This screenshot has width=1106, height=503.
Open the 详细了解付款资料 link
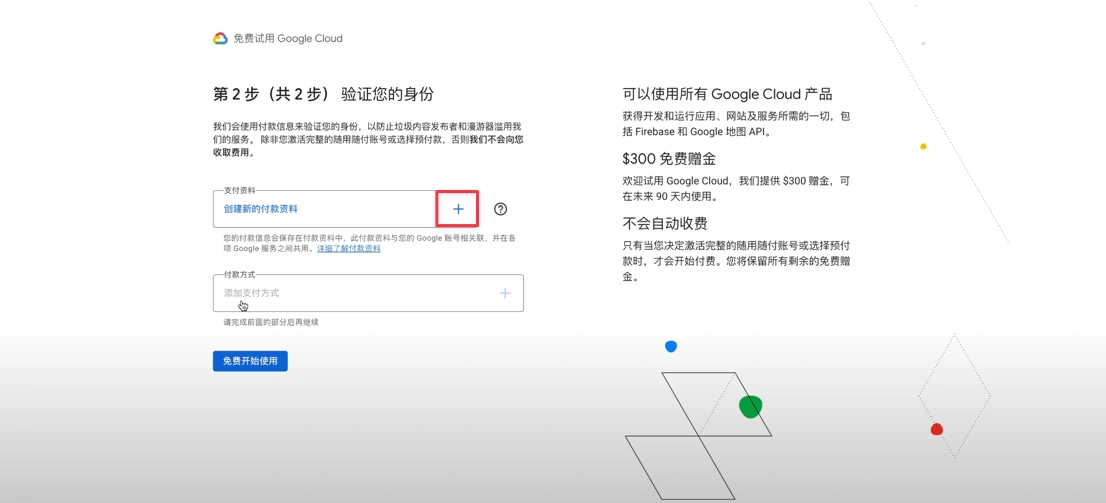tap(348, 248)
